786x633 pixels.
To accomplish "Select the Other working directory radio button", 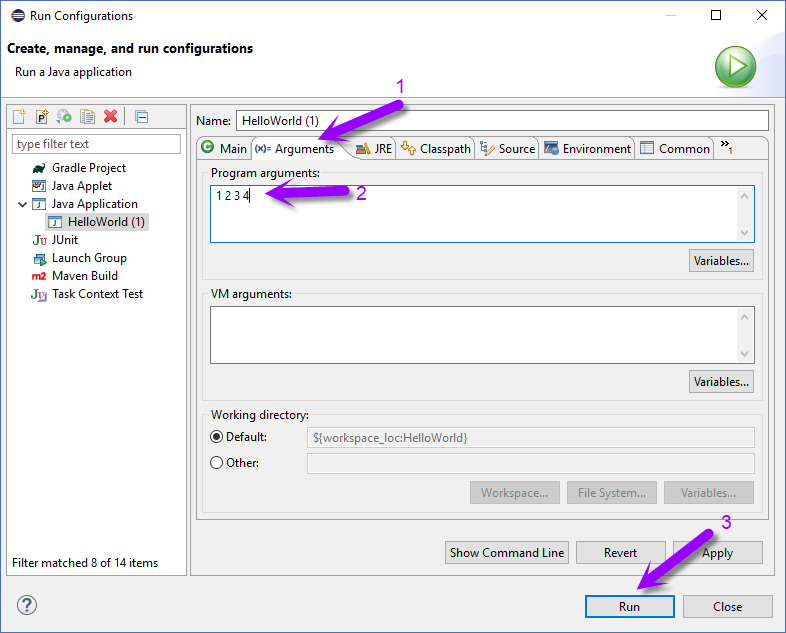I will [217, 463].
